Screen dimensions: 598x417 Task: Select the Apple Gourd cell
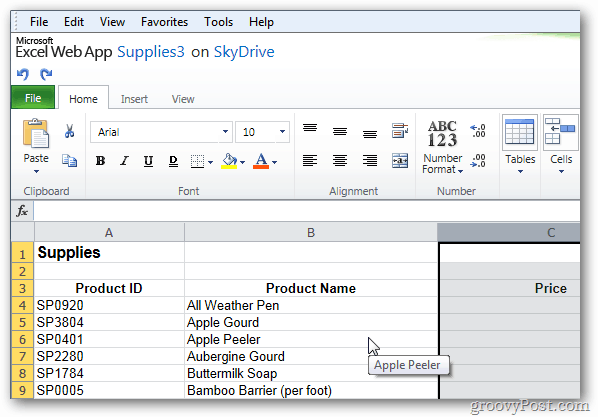pyautogui.click(x=311, y=322)
